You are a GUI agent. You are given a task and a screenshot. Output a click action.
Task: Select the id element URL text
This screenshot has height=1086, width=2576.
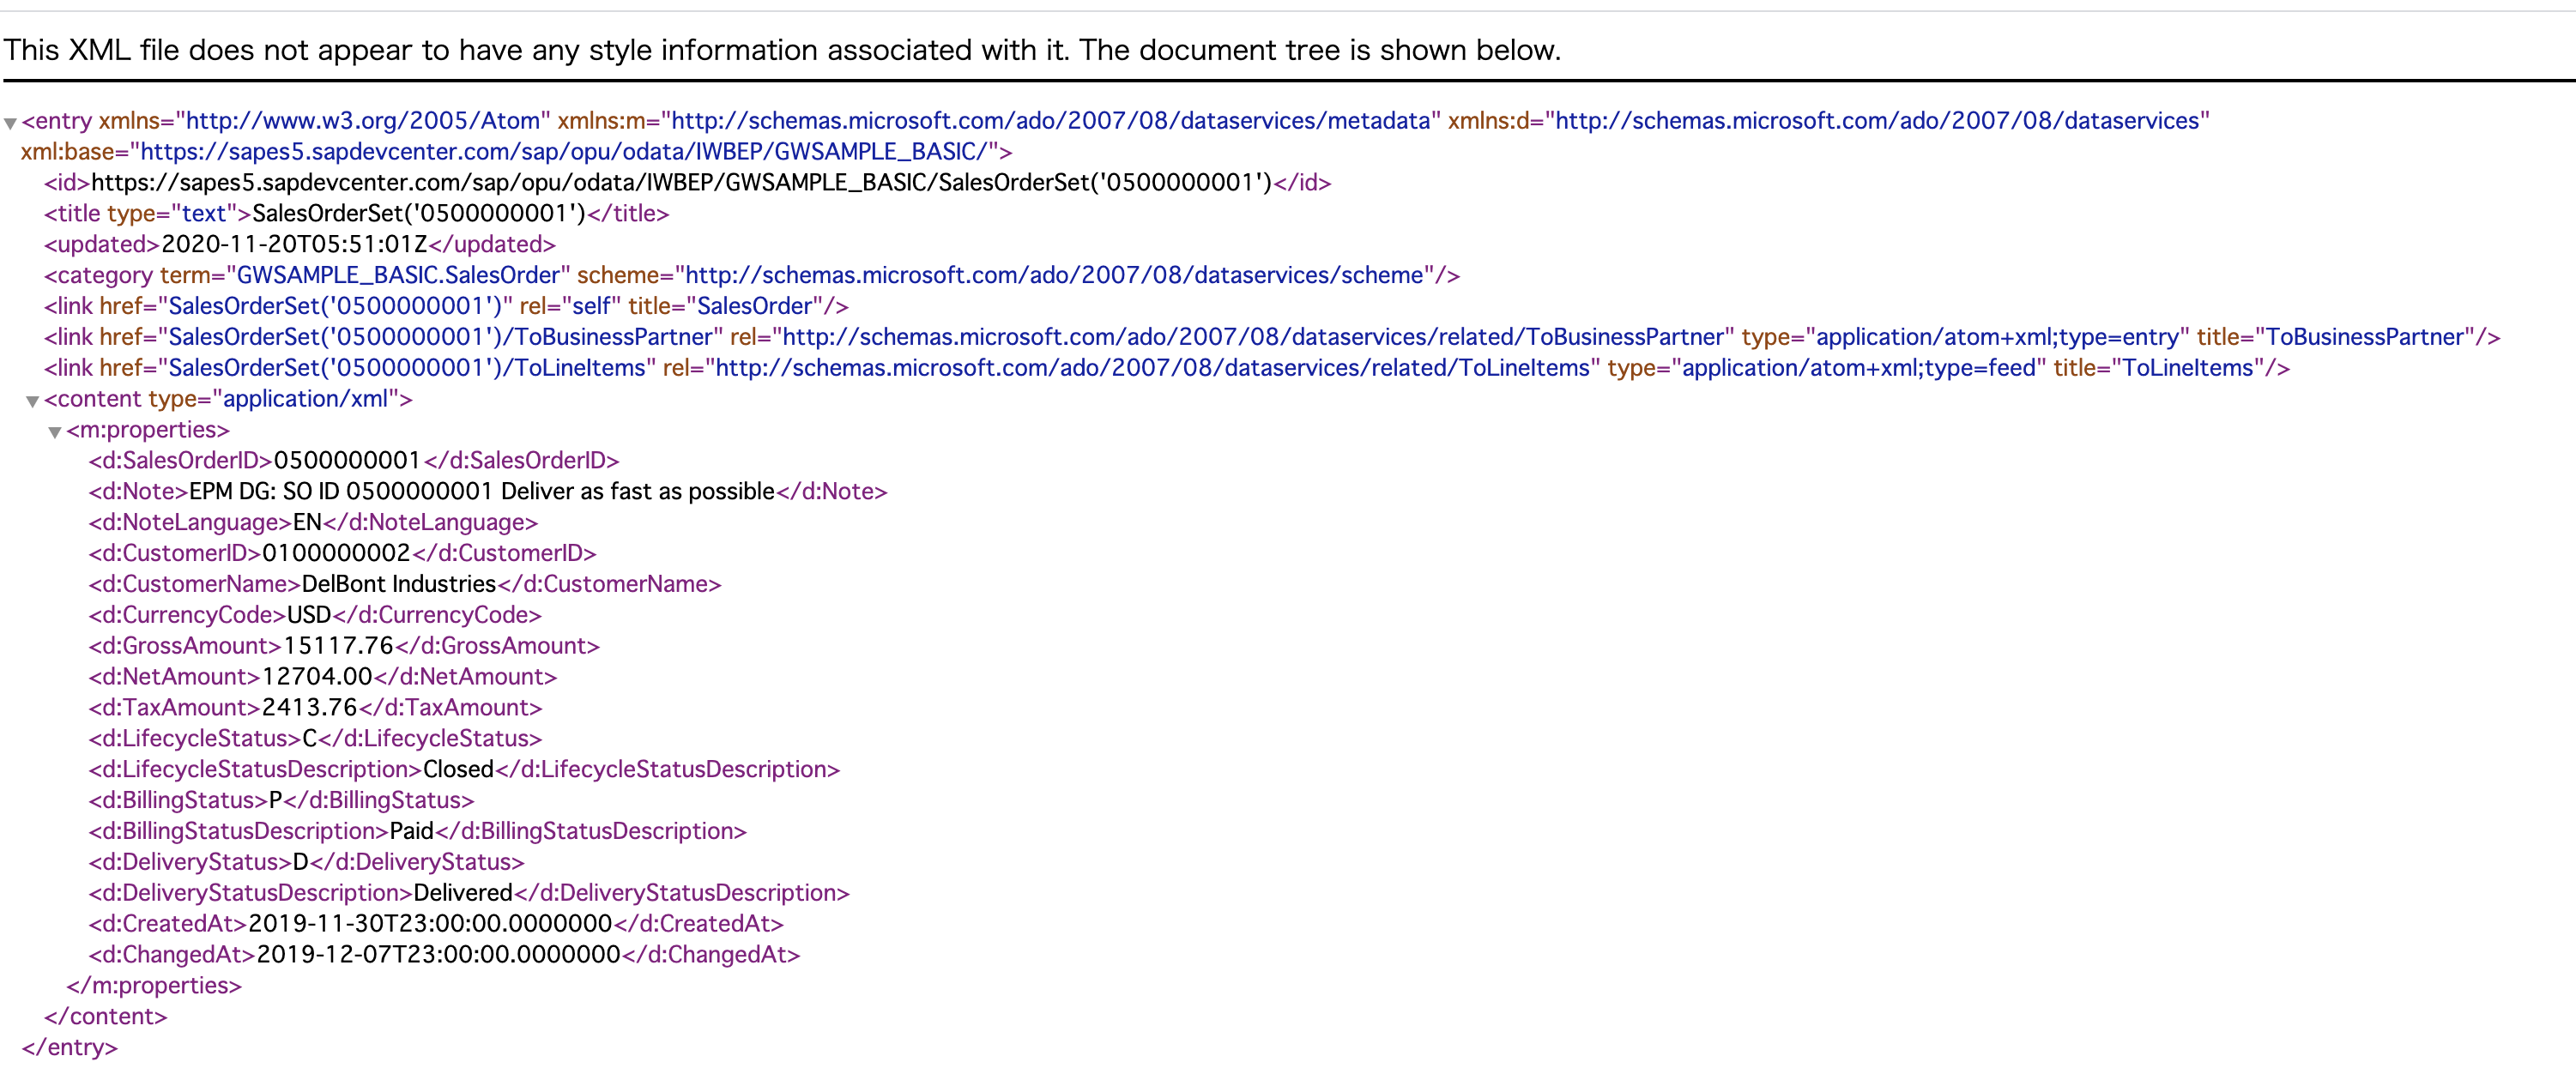(680, 182)
